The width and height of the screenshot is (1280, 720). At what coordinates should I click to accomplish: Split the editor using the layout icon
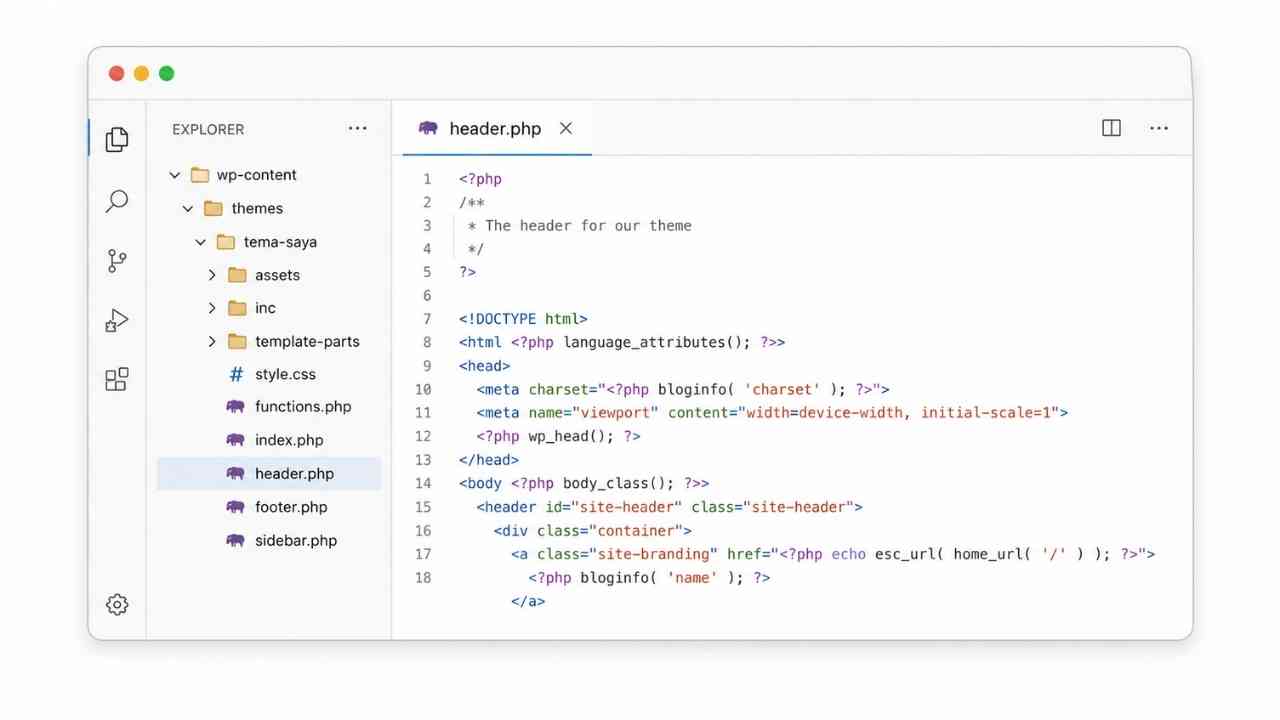tap(1111, 128)
